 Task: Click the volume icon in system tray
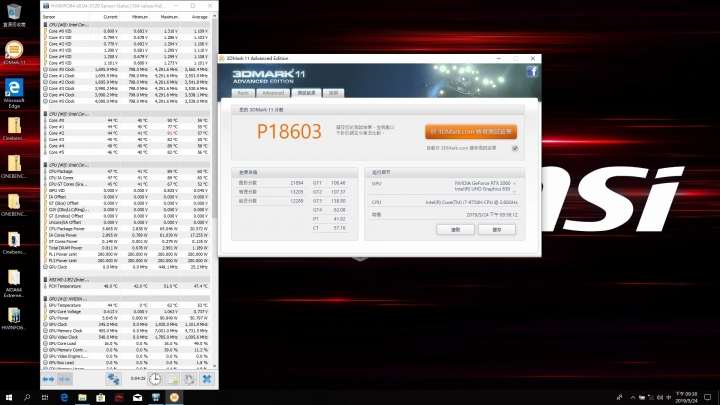tap(659, 398)
